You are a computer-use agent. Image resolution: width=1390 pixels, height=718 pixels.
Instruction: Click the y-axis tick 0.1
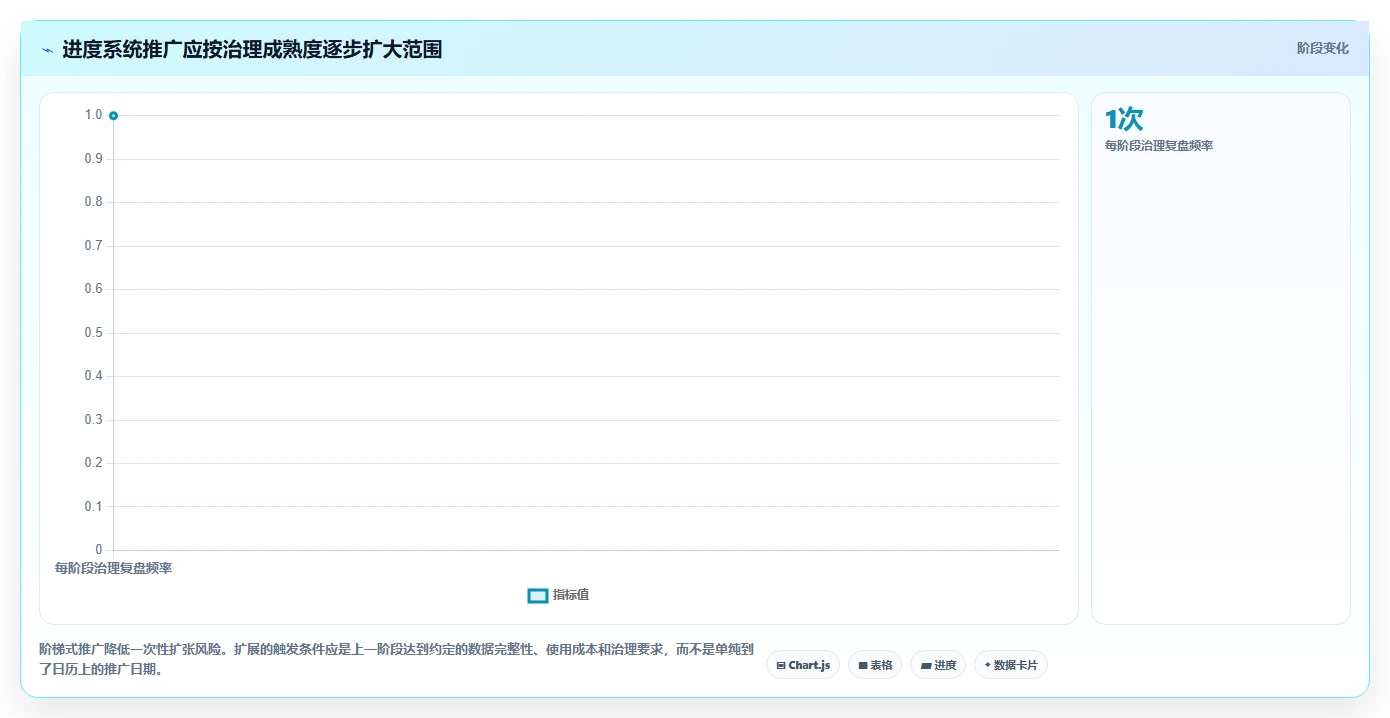93,507
